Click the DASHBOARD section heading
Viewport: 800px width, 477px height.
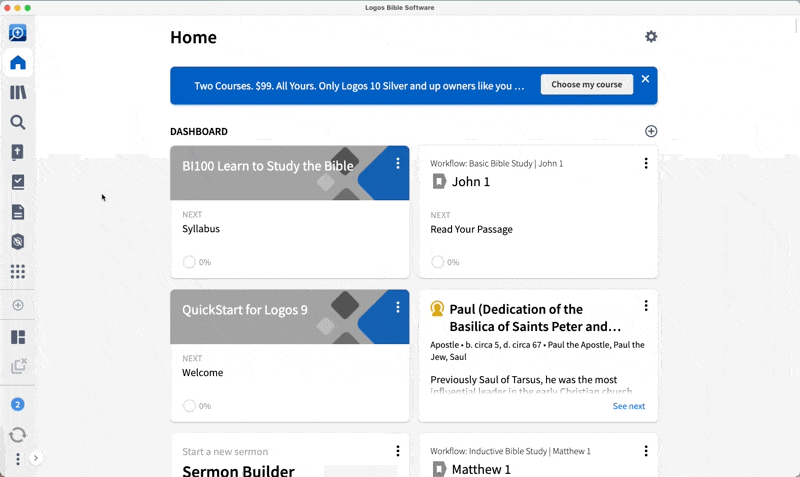click(x=199, y=132)
